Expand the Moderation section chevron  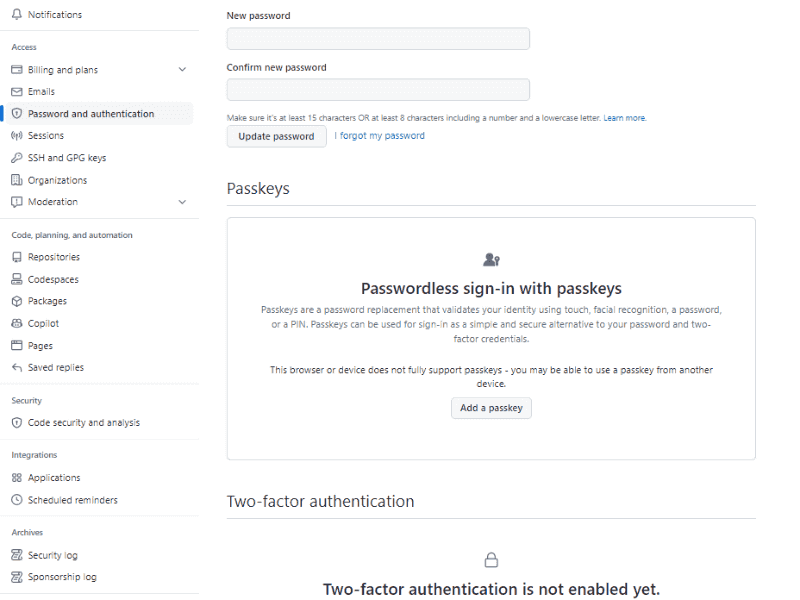tap(182, 202)
